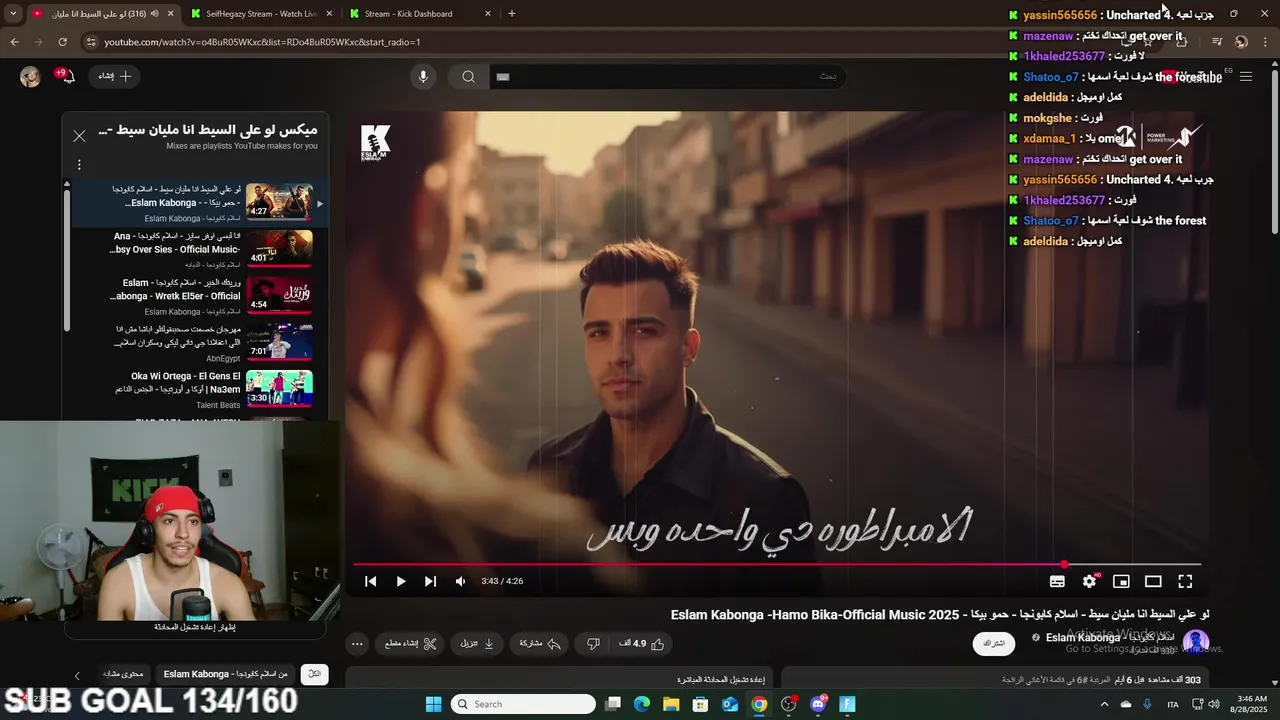Screen dimensions: 1280x720
Task: Mute the video volume speaker icon
Action: [x=460, y=581]
